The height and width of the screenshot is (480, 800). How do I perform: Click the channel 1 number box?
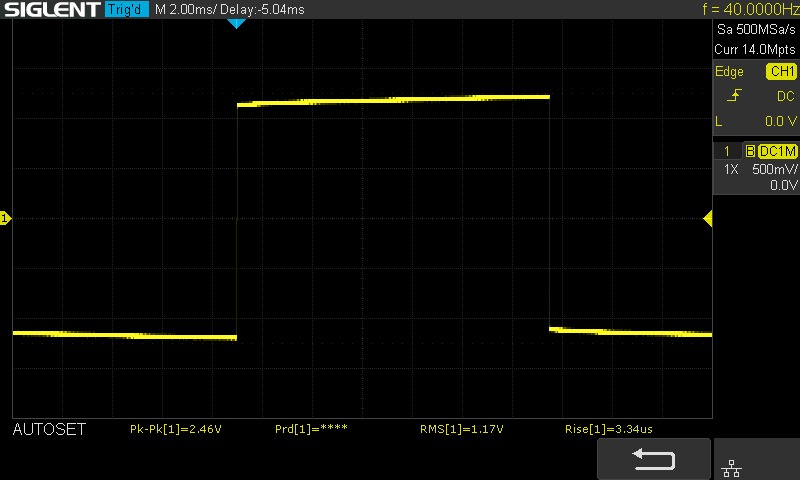point(727,151)
